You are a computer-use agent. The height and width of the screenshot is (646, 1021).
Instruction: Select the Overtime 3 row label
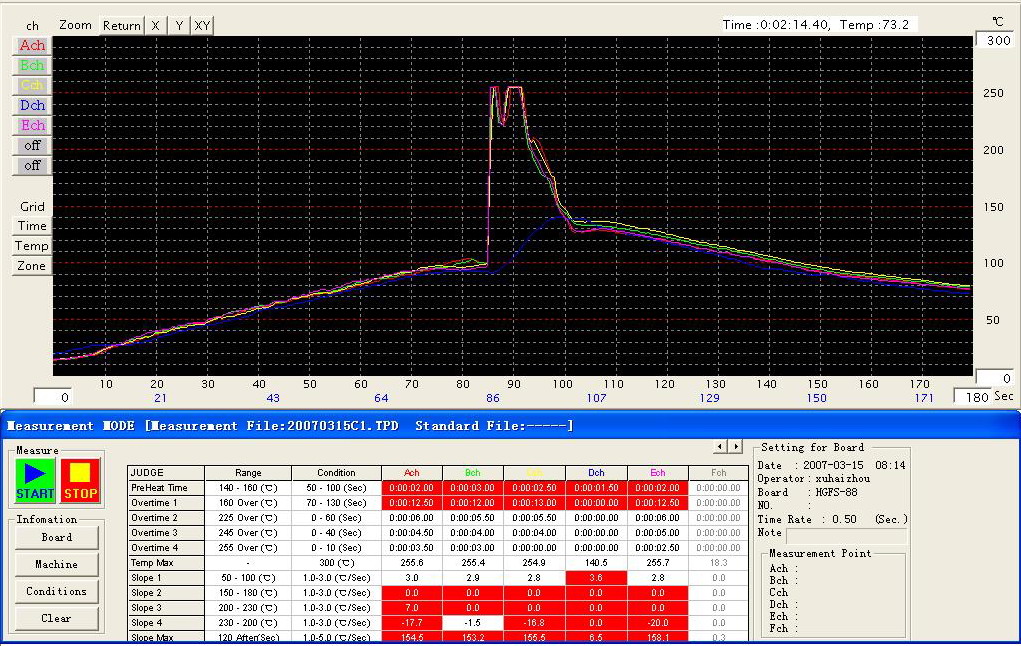coord(166,533)
